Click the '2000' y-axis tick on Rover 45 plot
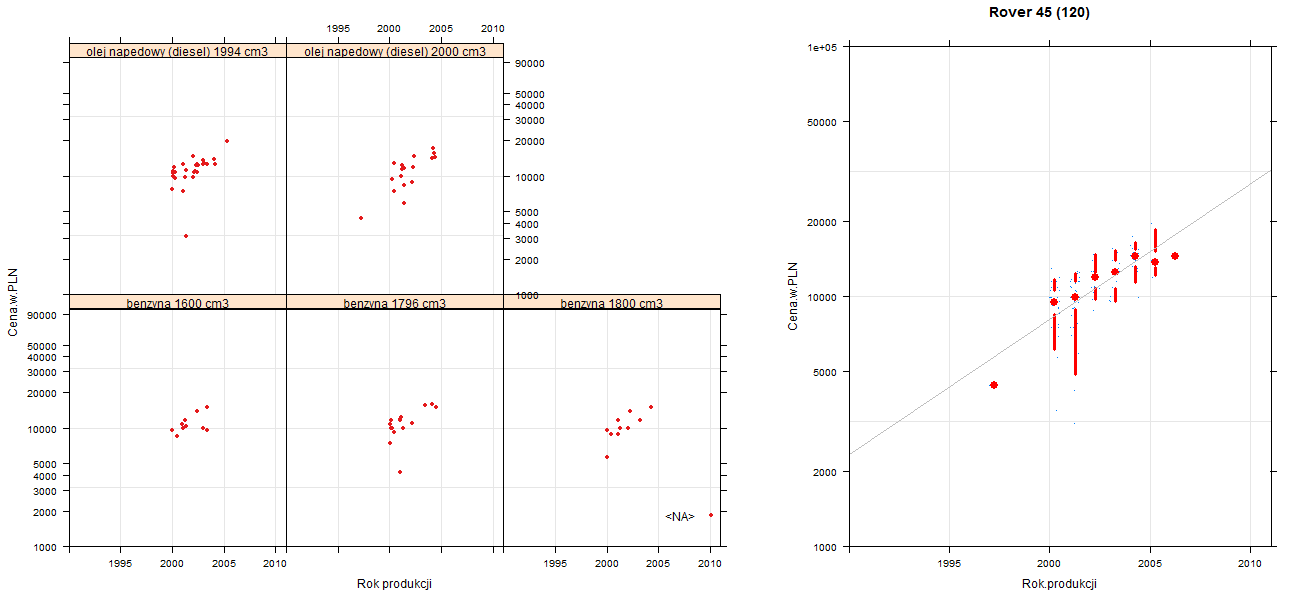The height and width of the screenshot is (600, 1300). 825,471
